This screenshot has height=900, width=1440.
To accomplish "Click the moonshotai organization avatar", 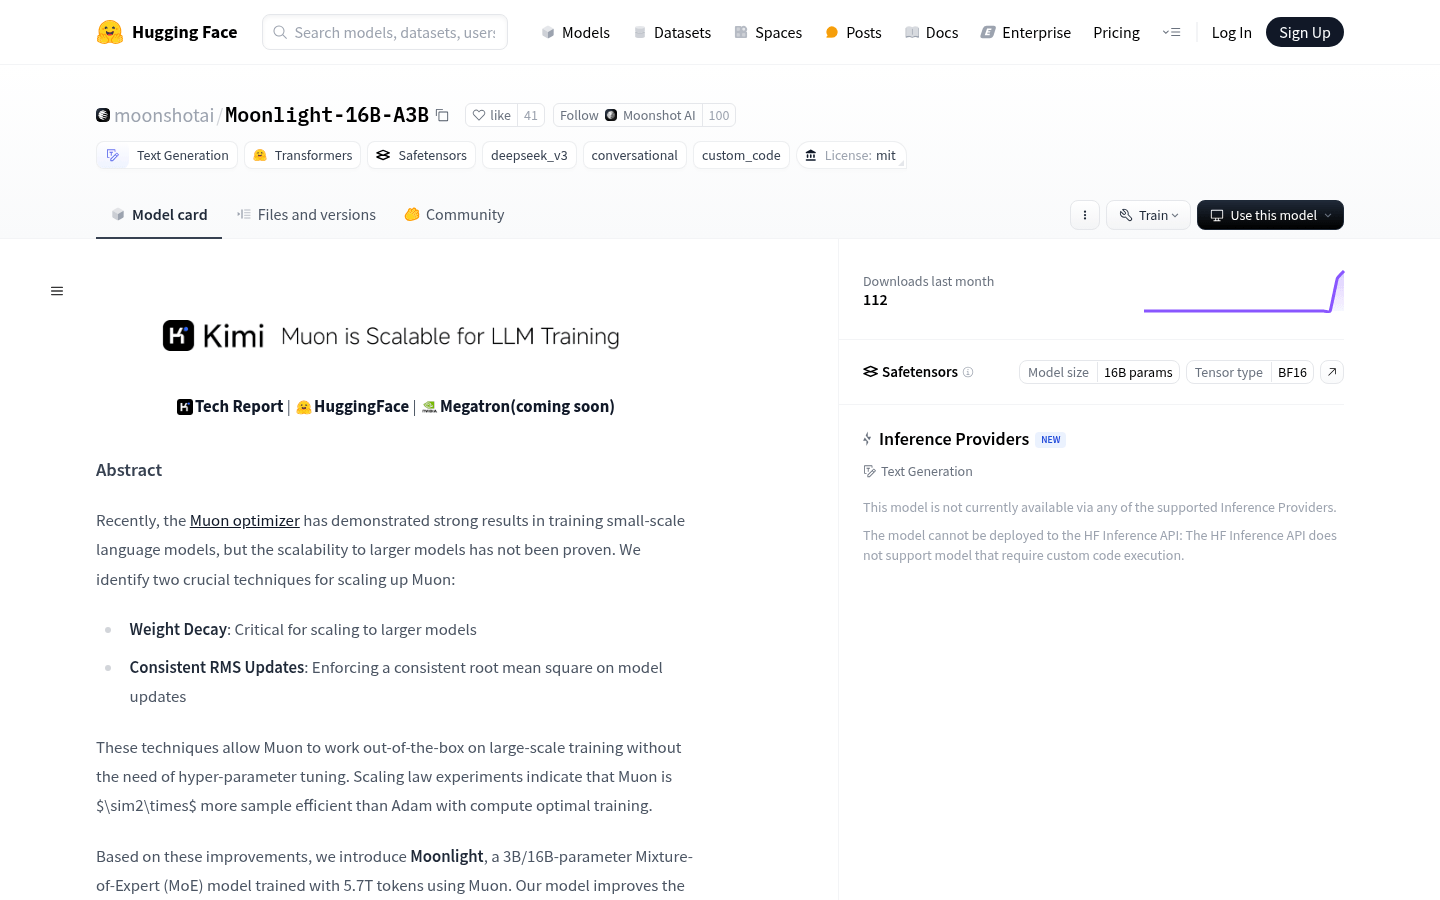I will [x=103, y=115].
